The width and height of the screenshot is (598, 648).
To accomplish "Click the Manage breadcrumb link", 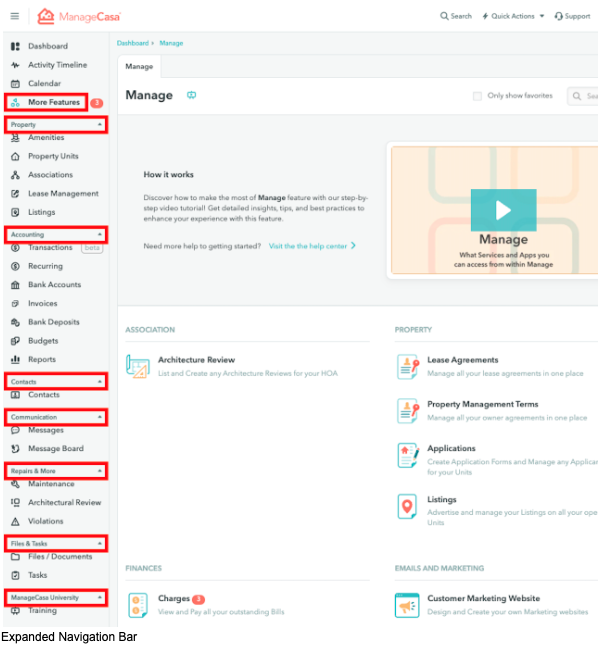I will (171, 43).
